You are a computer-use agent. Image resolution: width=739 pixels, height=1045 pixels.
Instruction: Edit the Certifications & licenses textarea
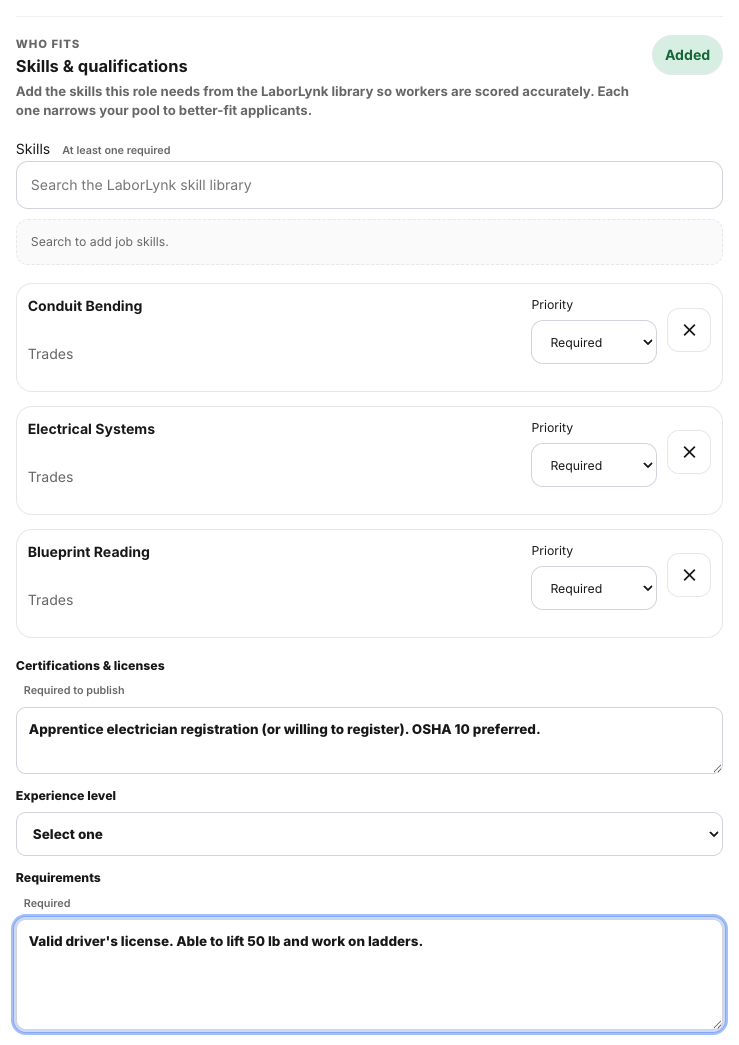click(369, 740)
